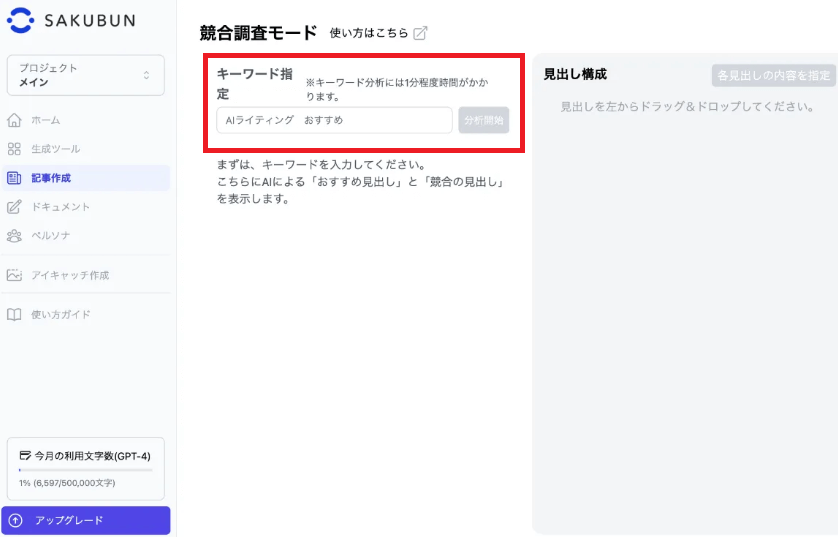Image resolution: width=838 pixels, height=537 pixels.
Task: Click the キーワード指定 label
Action: [255, 84]
